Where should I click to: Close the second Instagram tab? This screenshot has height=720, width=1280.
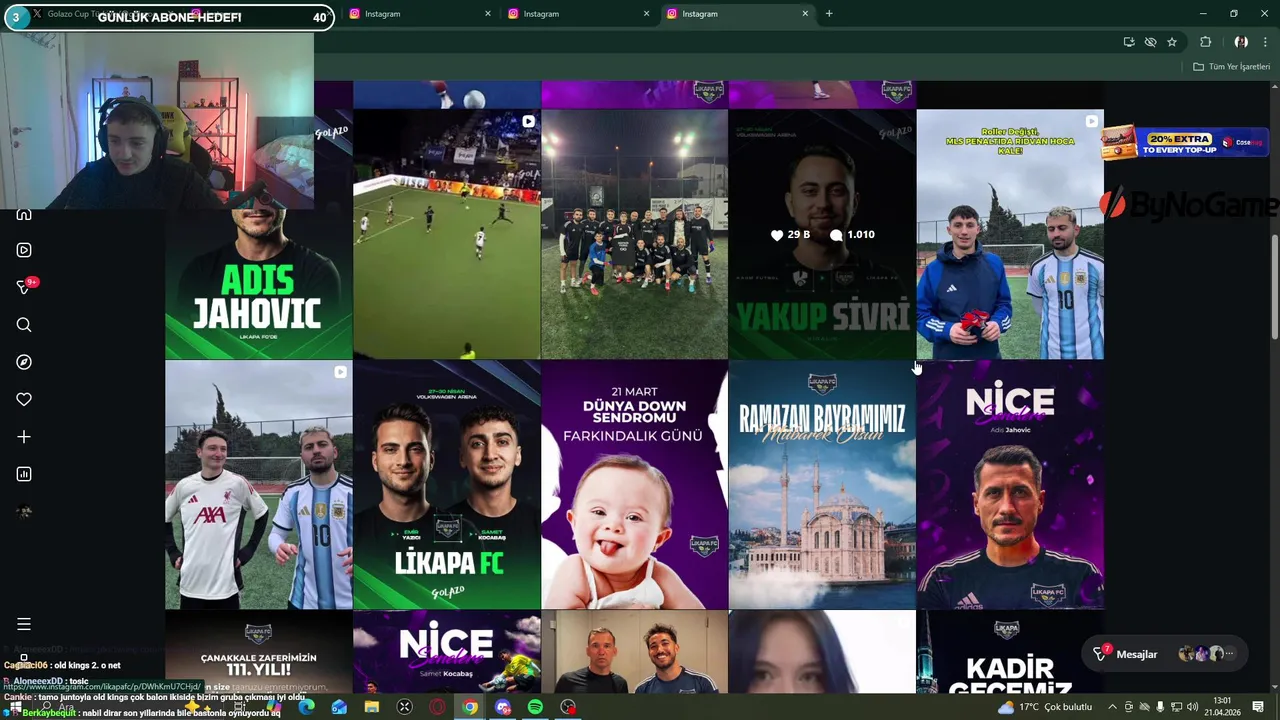click(x=488, y=14)
